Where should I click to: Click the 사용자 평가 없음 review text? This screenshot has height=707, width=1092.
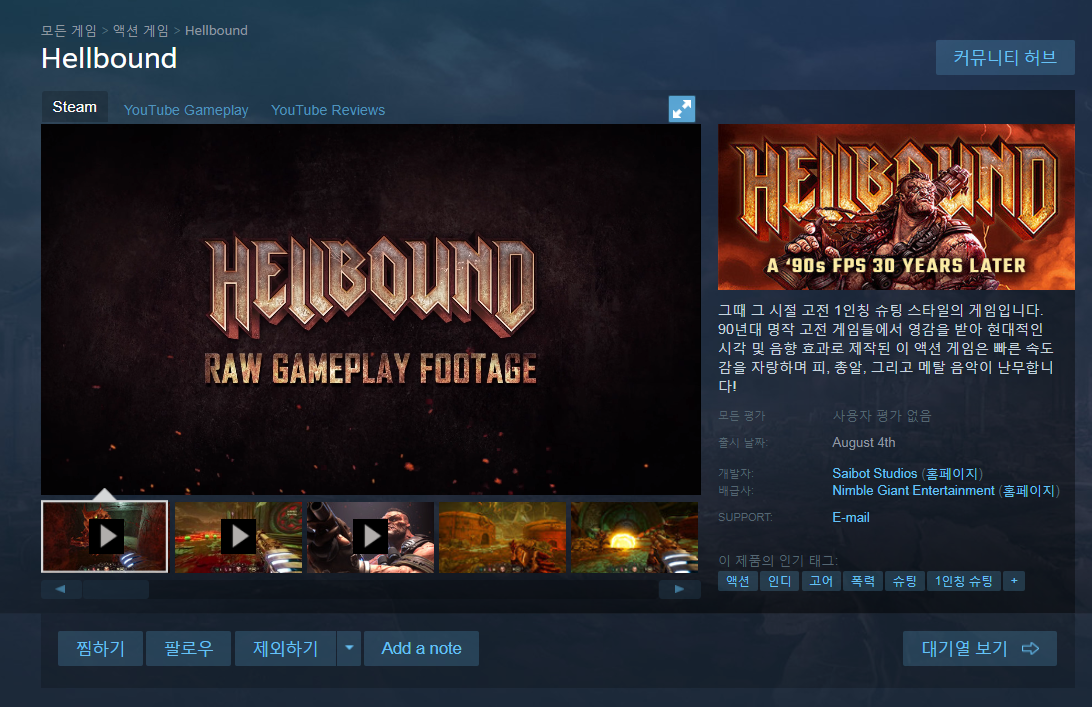[x=882, y=416]
